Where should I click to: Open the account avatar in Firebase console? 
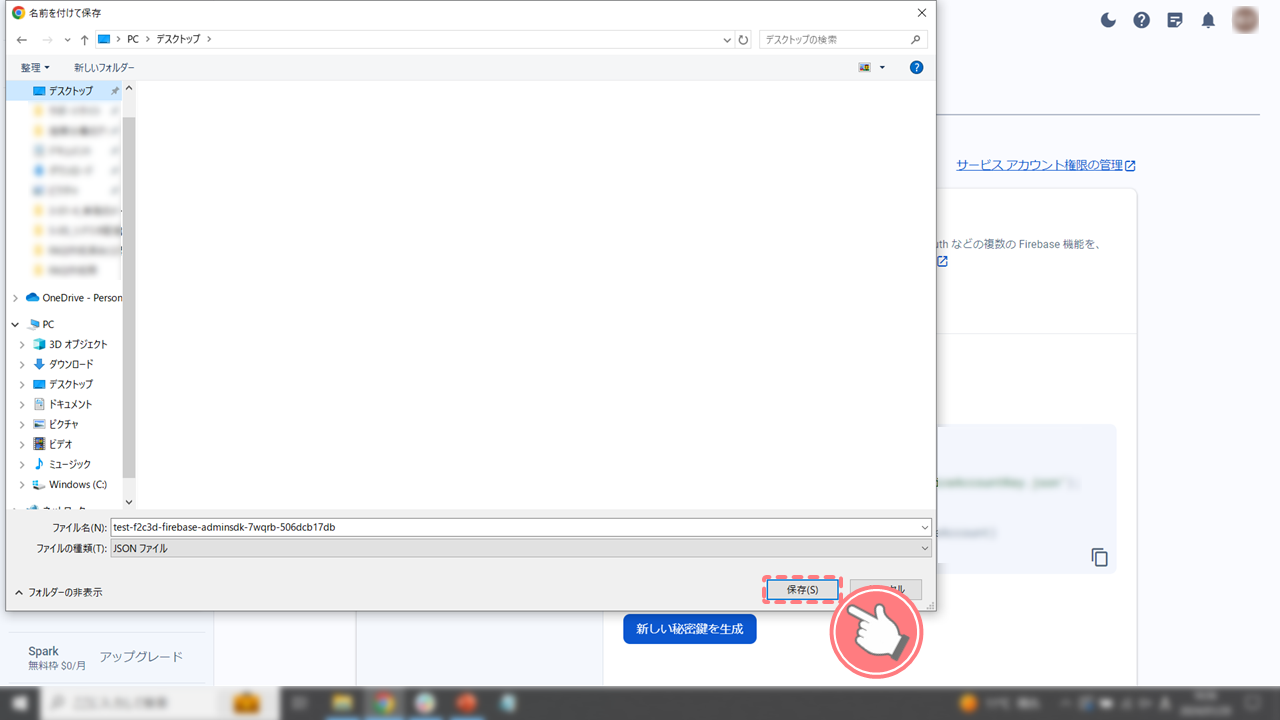1245,20
